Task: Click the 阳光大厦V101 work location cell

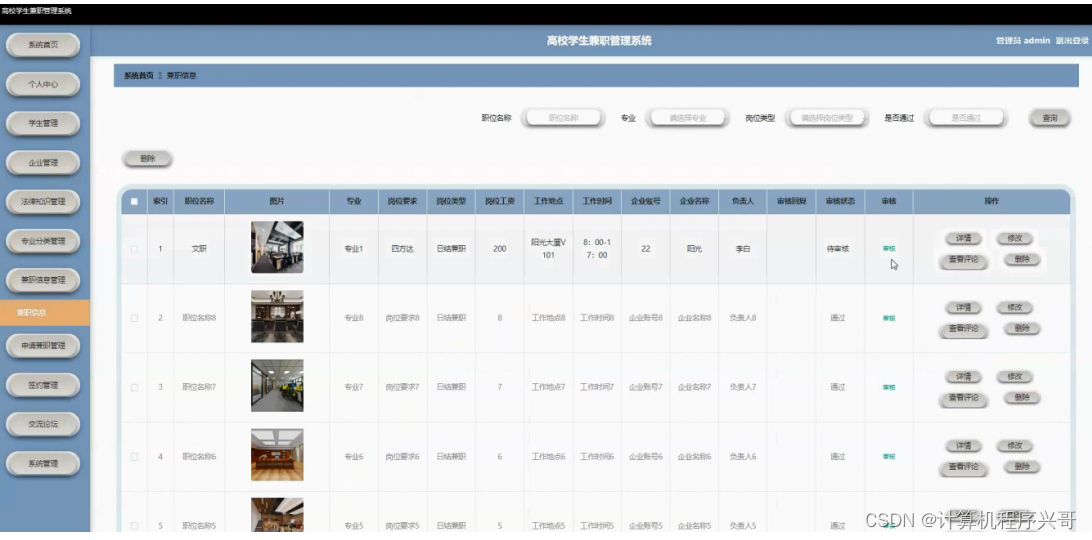Action: [548, 249]
